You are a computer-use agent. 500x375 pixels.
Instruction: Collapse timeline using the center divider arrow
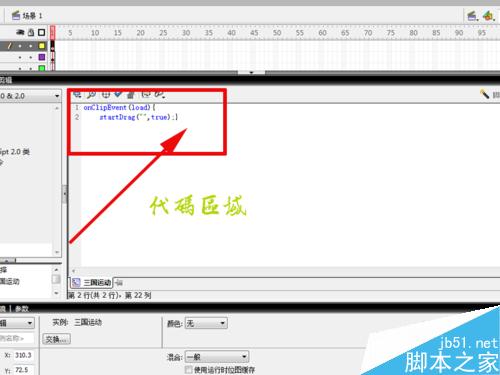(x=251, y=72)
